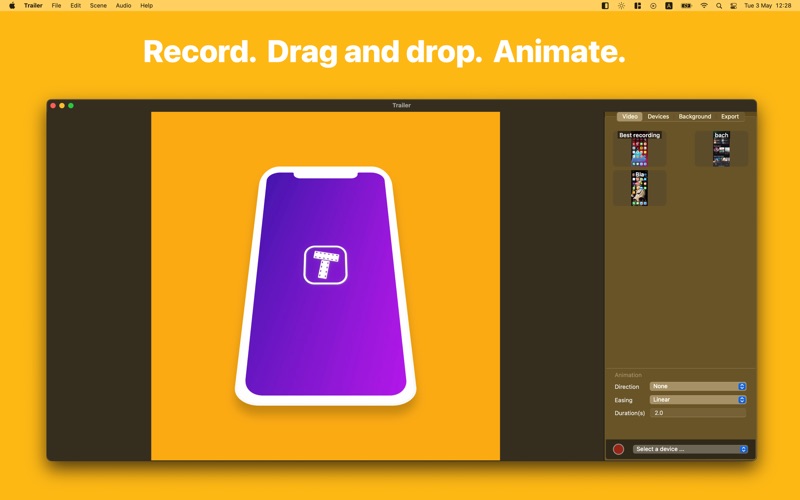Select the Bla video thumbnail
This screenshot has height=500, width=800.
click(639, 188)
